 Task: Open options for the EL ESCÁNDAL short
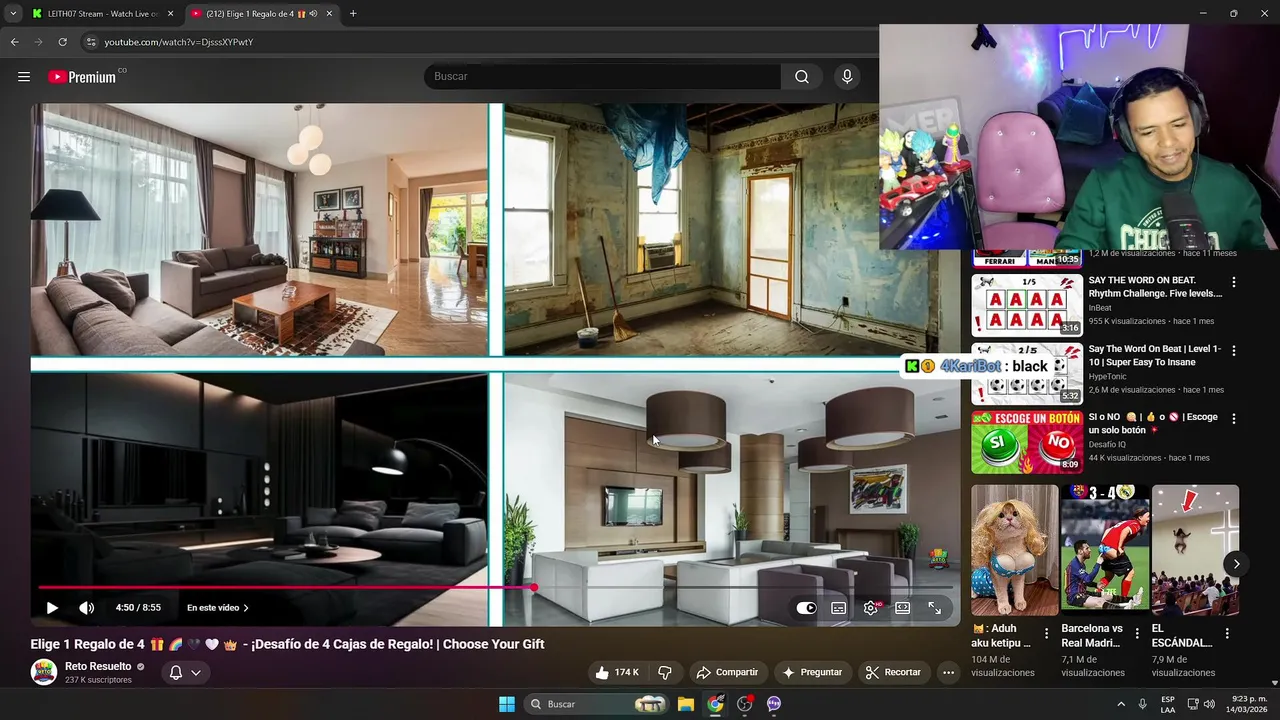(x=1227, y=634)
